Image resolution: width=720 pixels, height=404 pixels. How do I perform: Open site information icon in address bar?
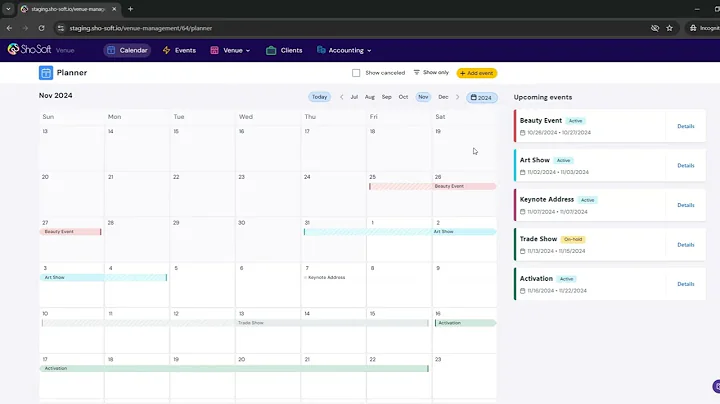pyautogui.click(x=61, y=28)
